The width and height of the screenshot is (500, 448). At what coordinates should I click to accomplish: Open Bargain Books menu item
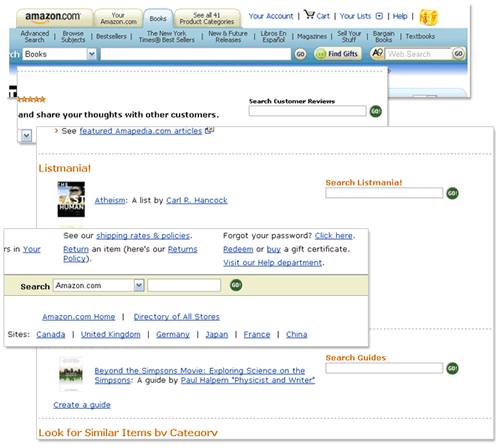(384, 36)
